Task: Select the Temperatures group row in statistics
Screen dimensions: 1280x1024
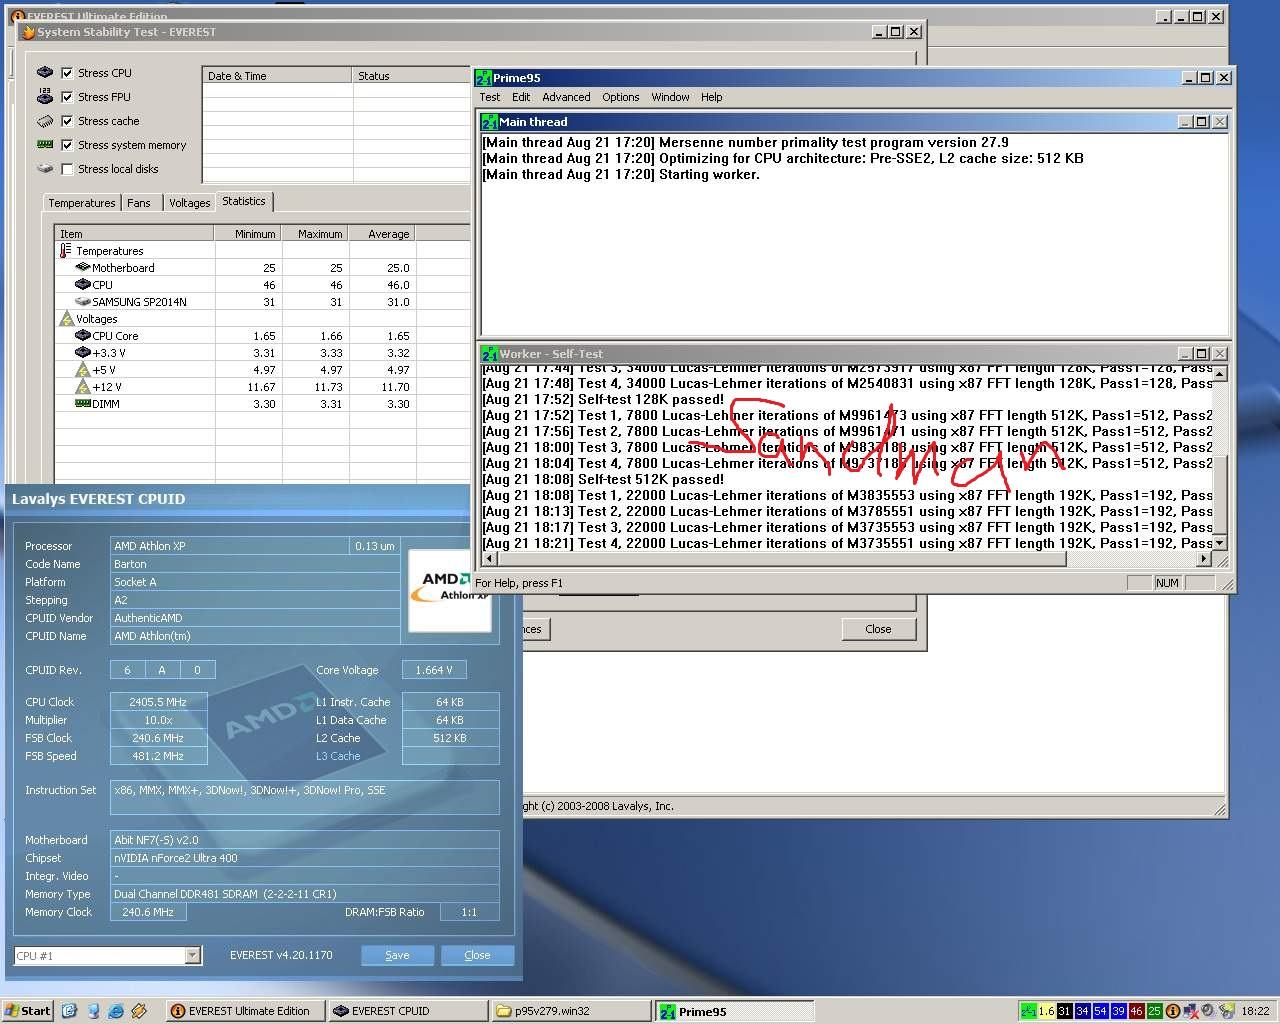Action: coord(262,251)
